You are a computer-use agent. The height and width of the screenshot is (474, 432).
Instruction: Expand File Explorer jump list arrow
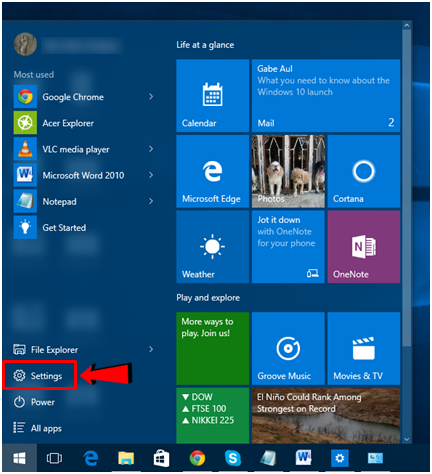pyautogui.click(x=151, y=349)
